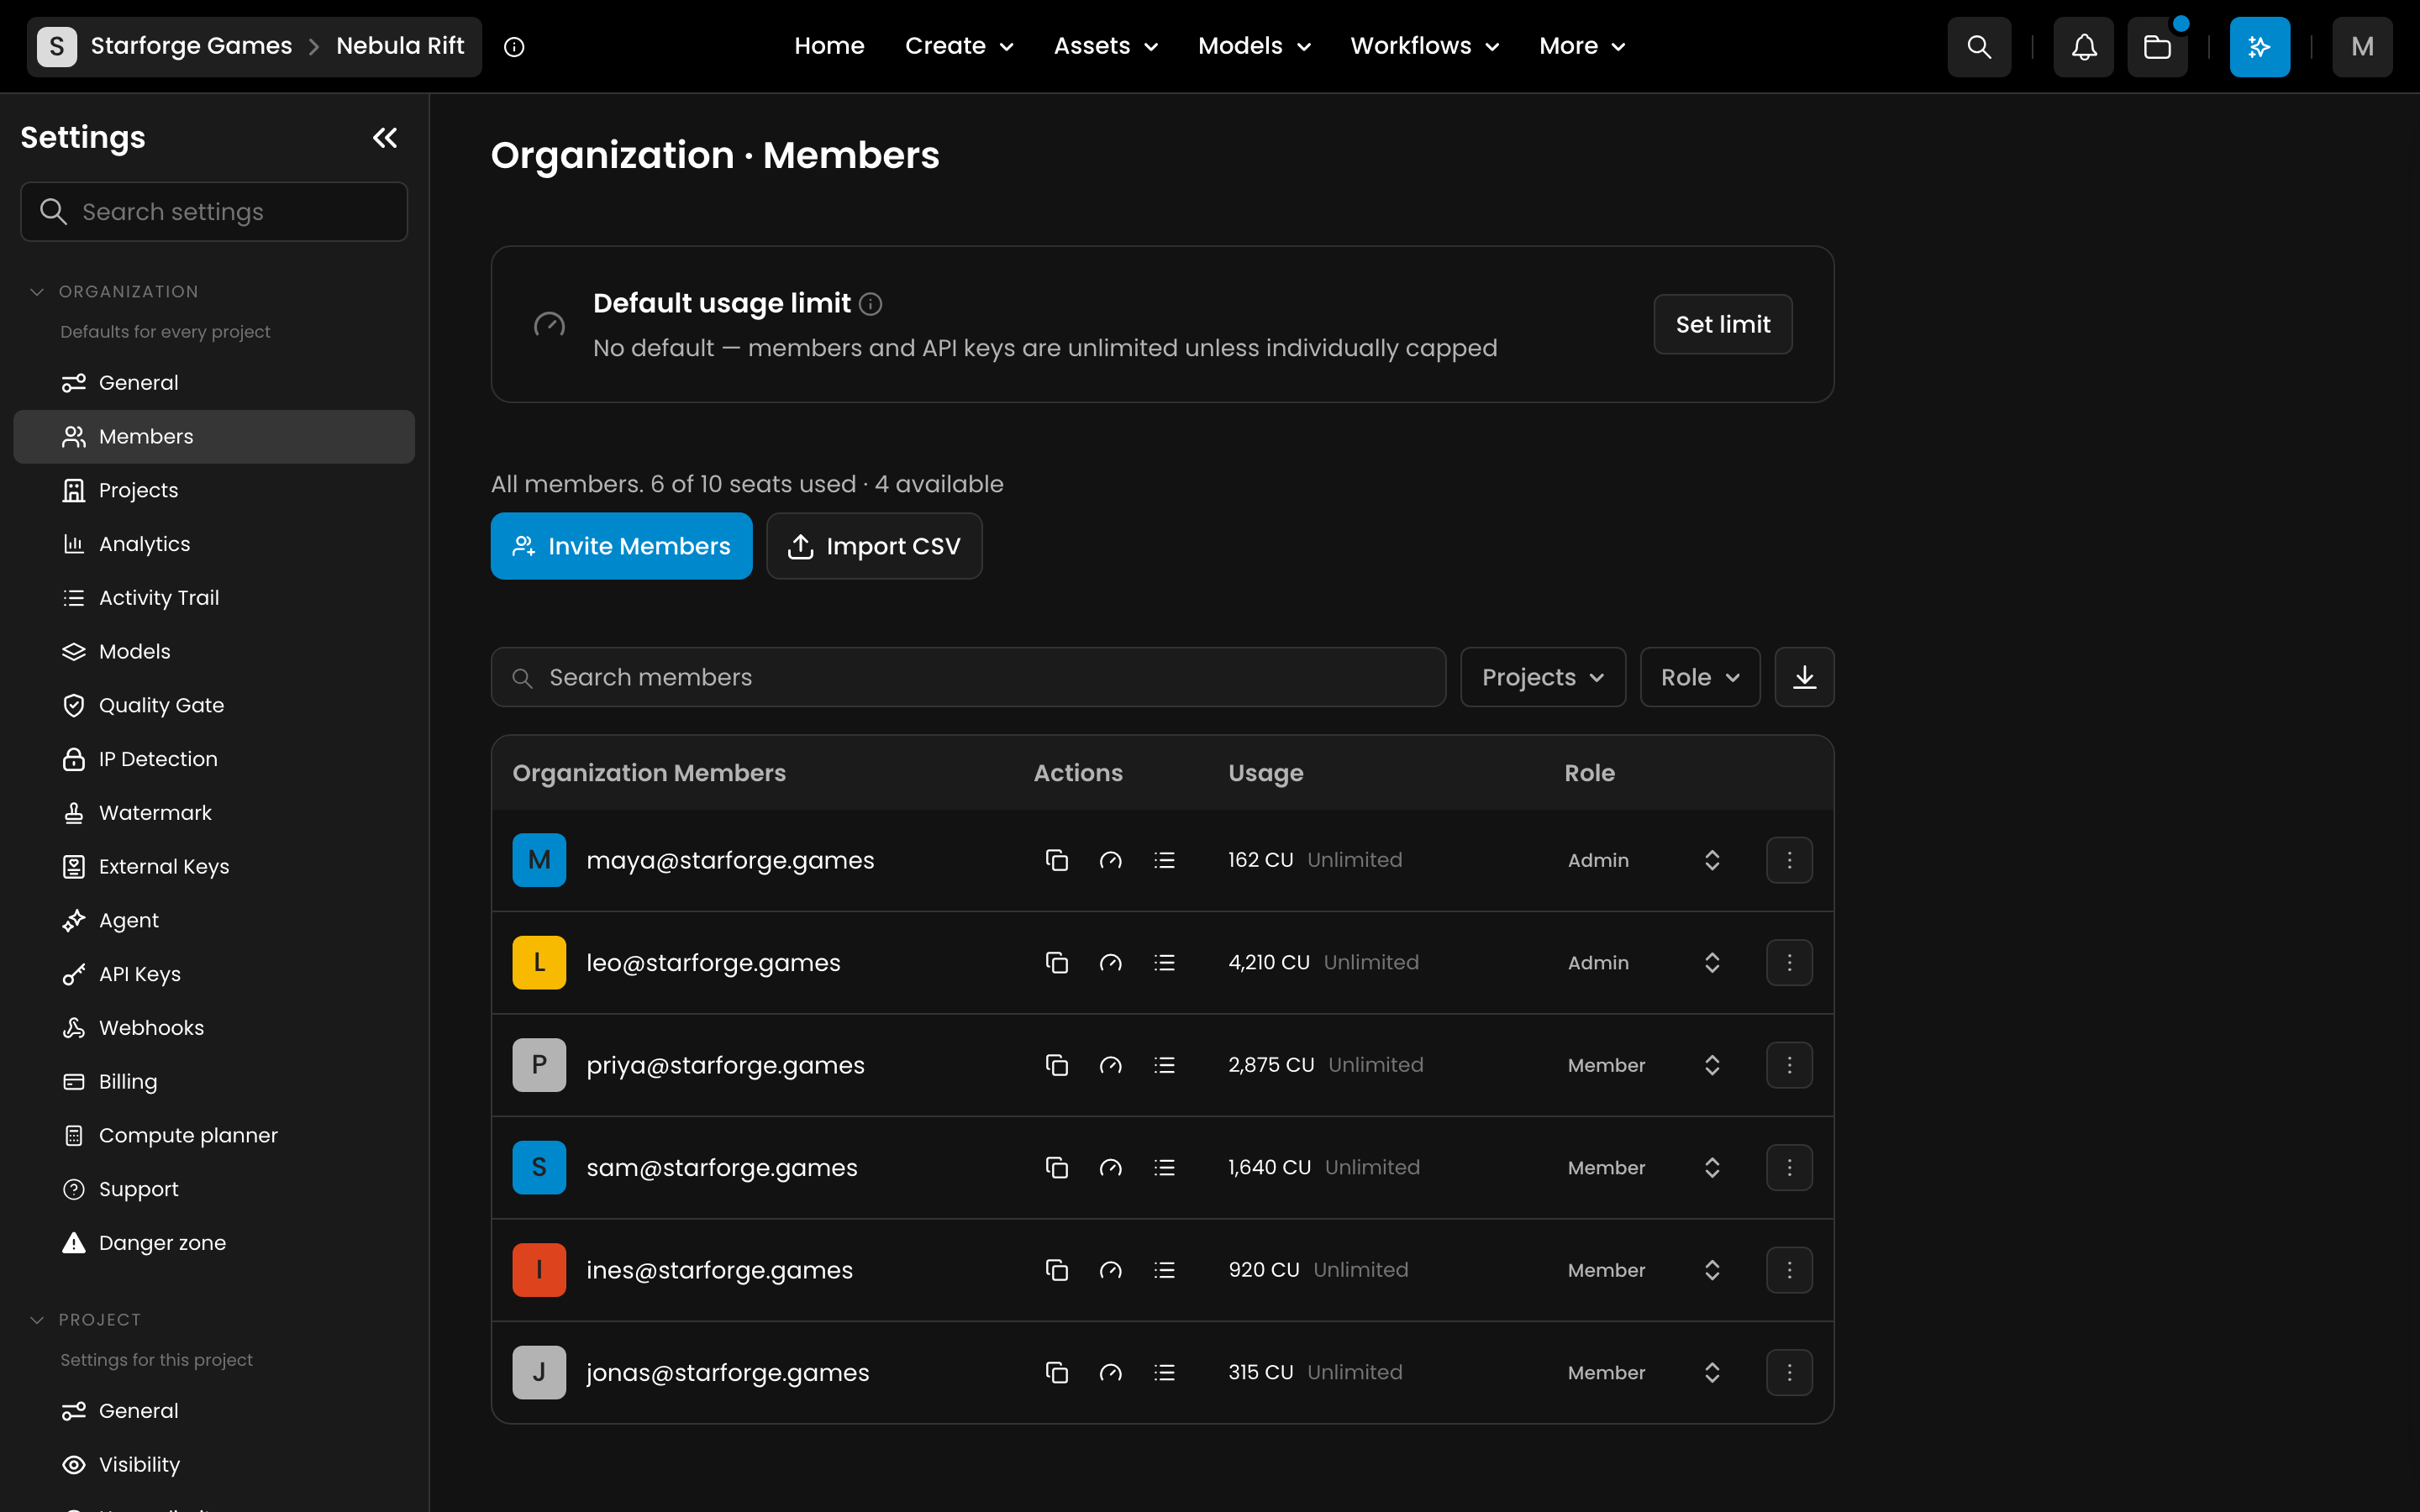Image resolution: width=2420 pixels, height=1512 pixels.
Task: Click the blue sparkle assistant button
Action: (x=2259, y=46)
